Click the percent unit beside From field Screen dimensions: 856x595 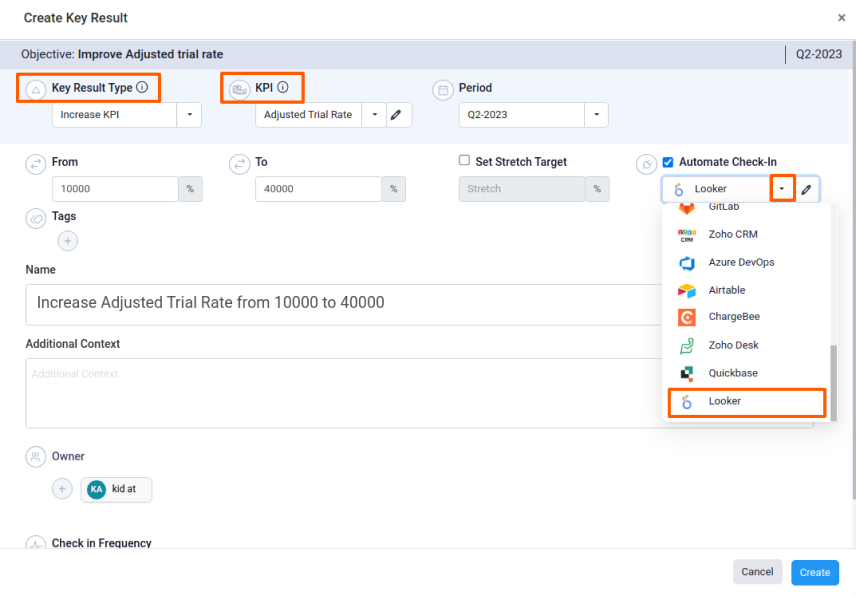click(x=191, y=189)
